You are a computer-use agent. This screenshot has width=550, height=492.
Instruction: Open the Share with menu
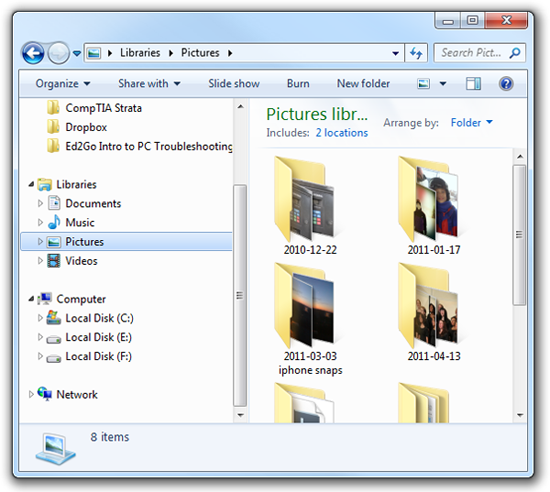tap(149, 84)
